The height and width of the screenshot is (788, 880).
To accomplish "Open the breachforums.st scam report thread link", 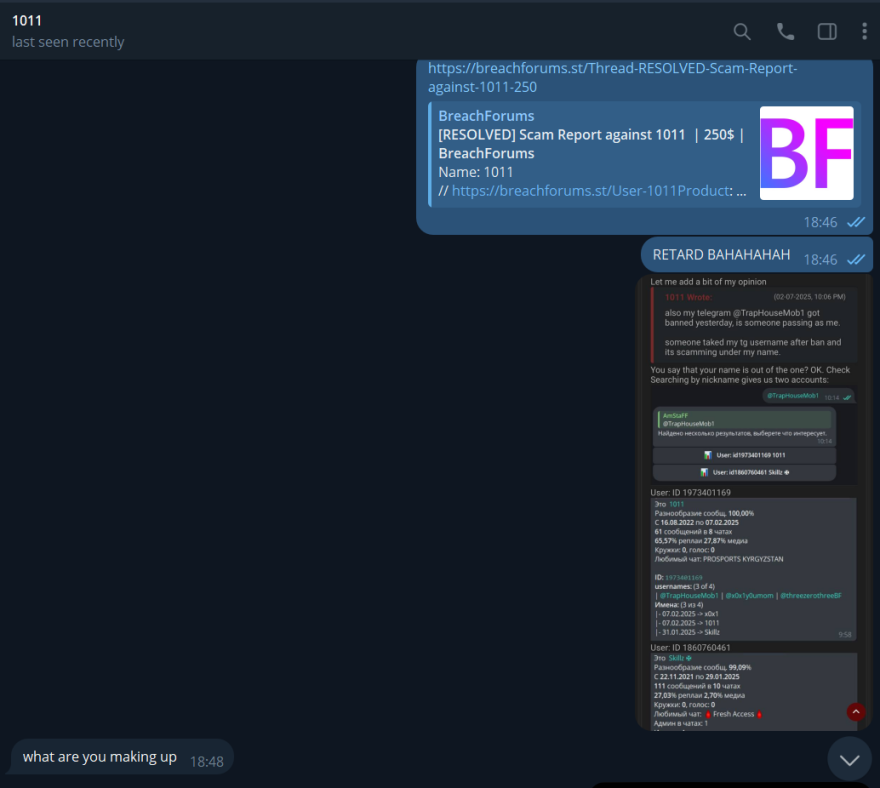I will pos(612,77).
